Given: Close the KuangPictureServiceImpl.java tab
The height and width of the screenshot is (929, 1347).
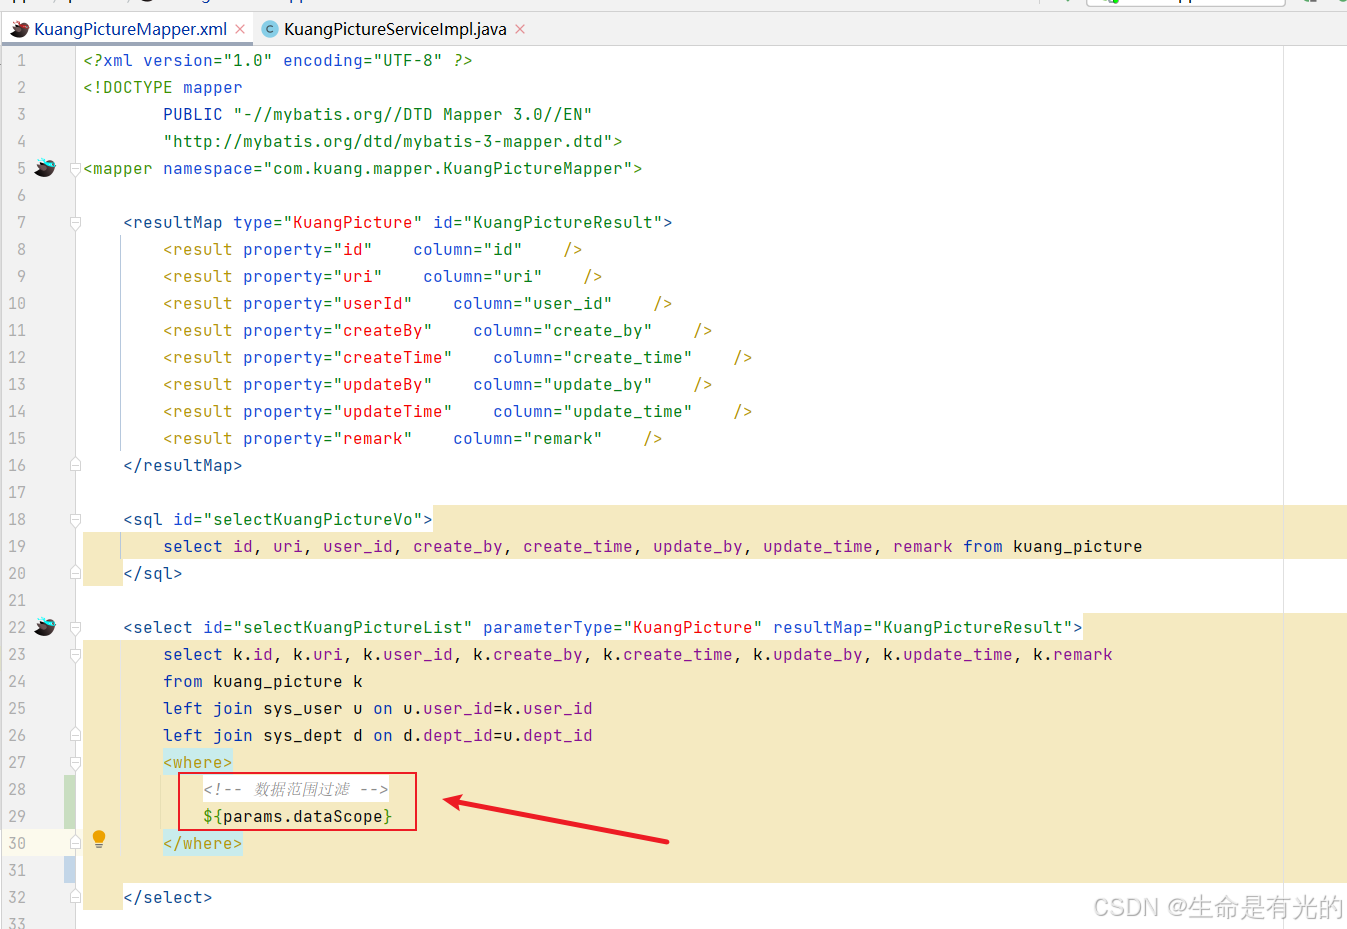Looking at the screenshot, I should pos(520,29).
